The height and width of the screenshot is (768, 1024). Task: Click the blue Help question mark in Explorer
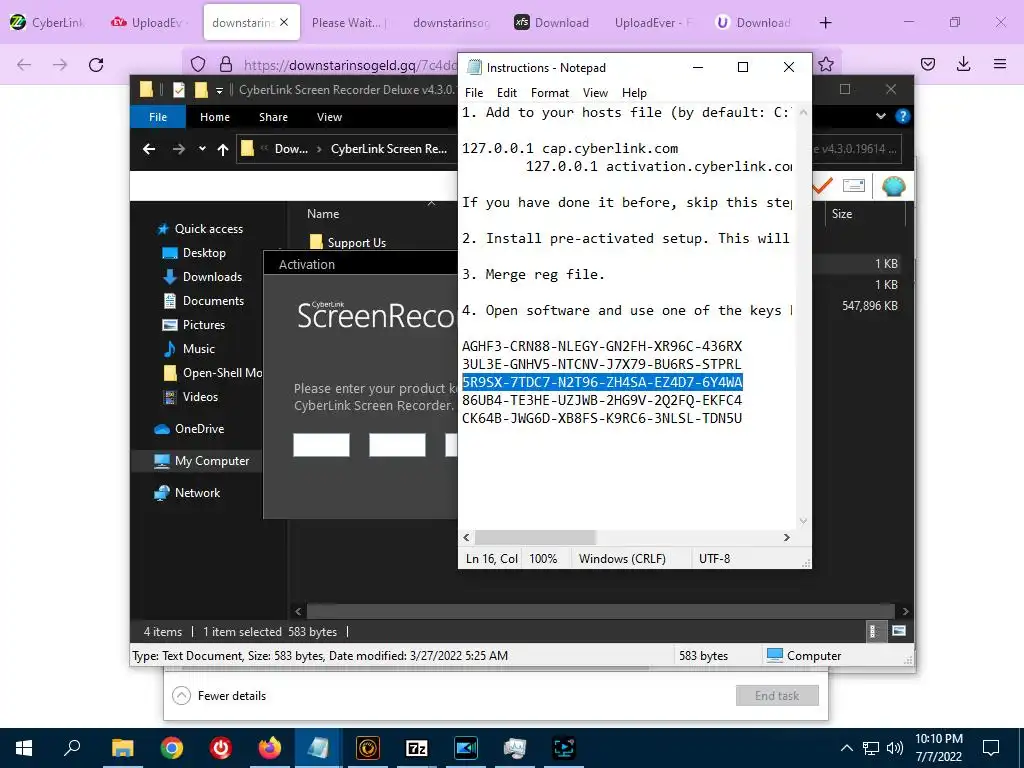[903, 116]
